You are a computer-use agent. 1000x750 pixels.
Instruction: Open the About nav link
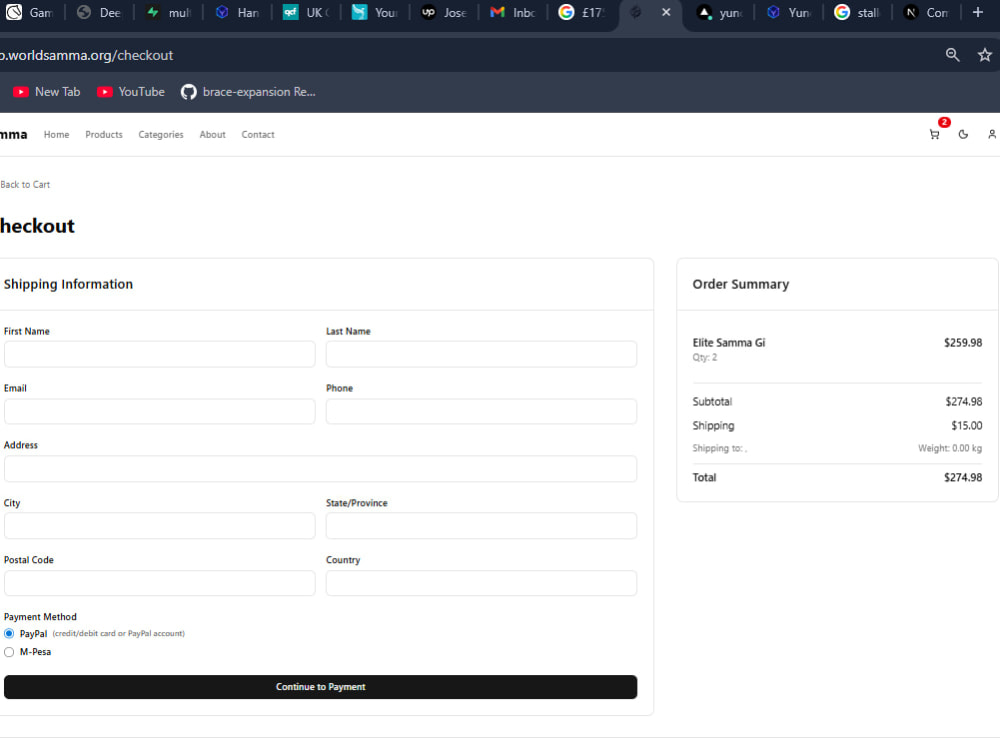tap(212, 135)
